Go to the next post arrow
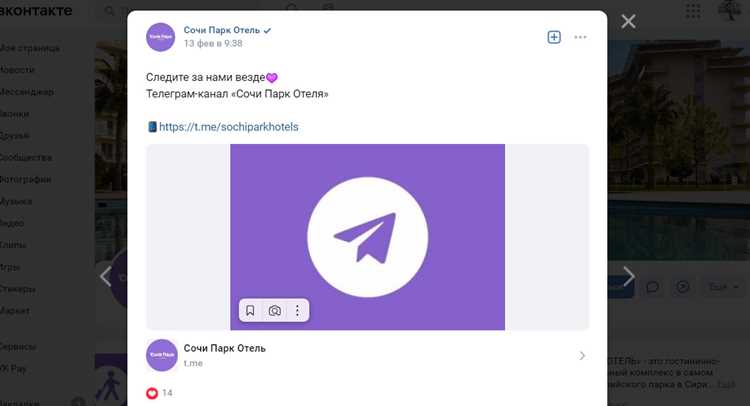Screen dimensions: 750x406 pos(629,276)
